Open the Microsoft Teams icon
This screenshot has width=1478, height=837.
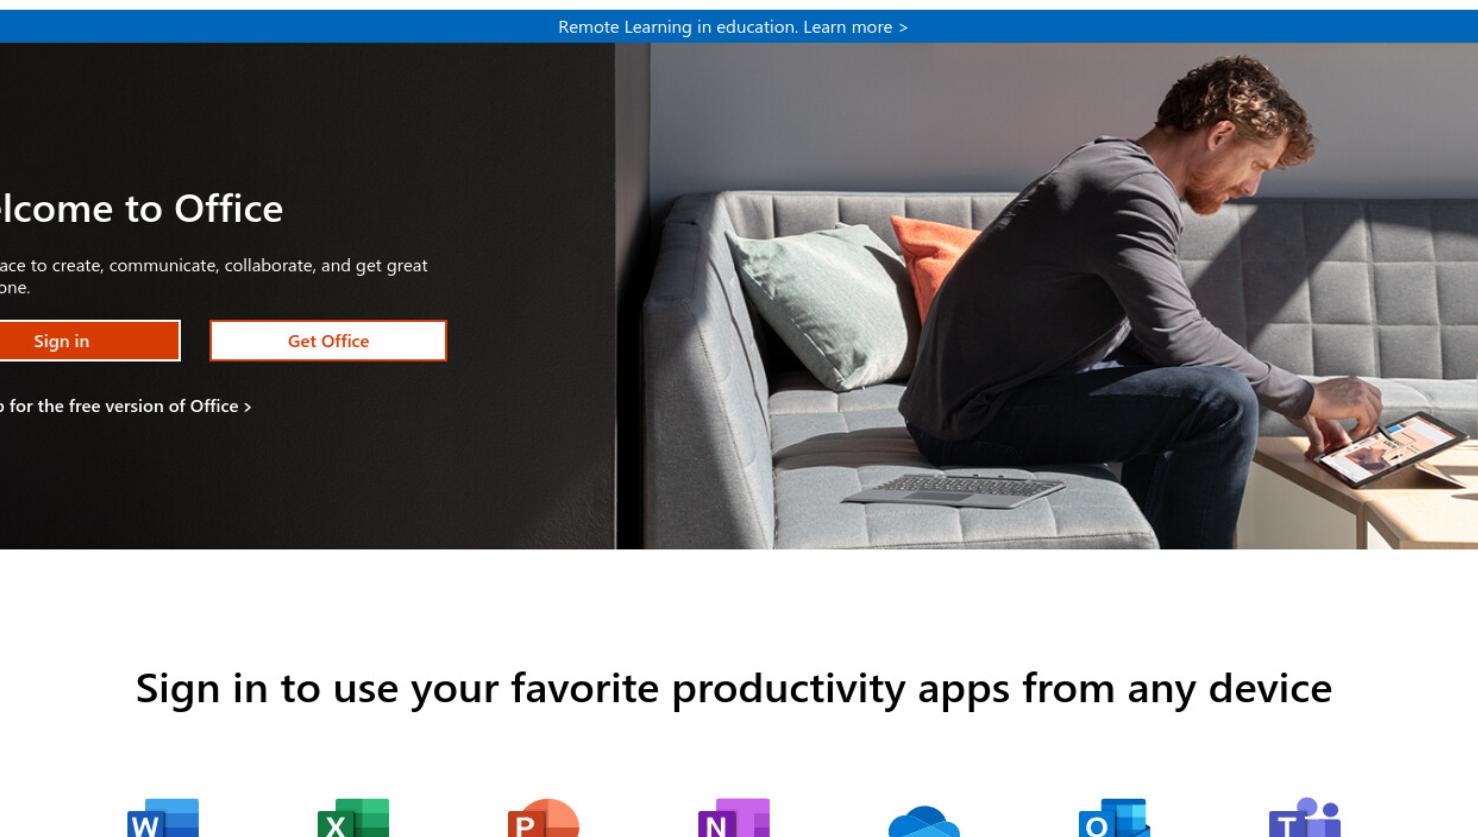tap(1304, 818)
